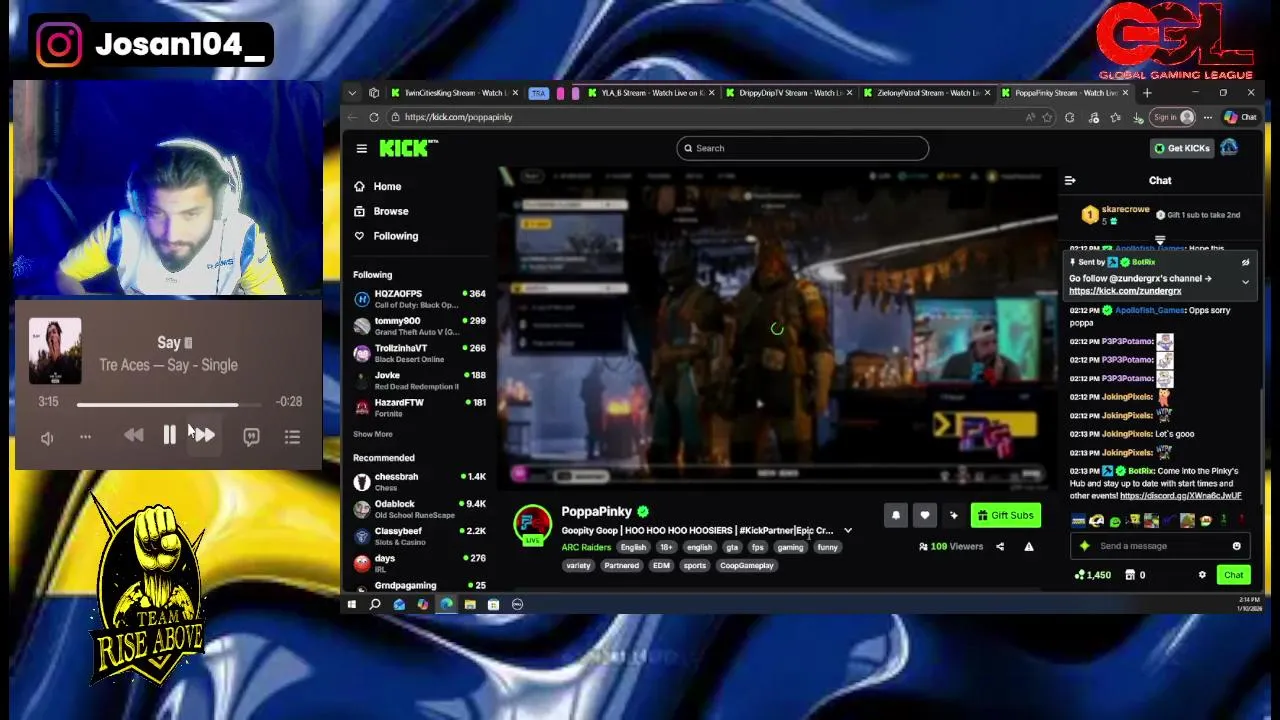Click the KICK logo
This screenshot has height=720, width=1280.
tap(408, 148)
